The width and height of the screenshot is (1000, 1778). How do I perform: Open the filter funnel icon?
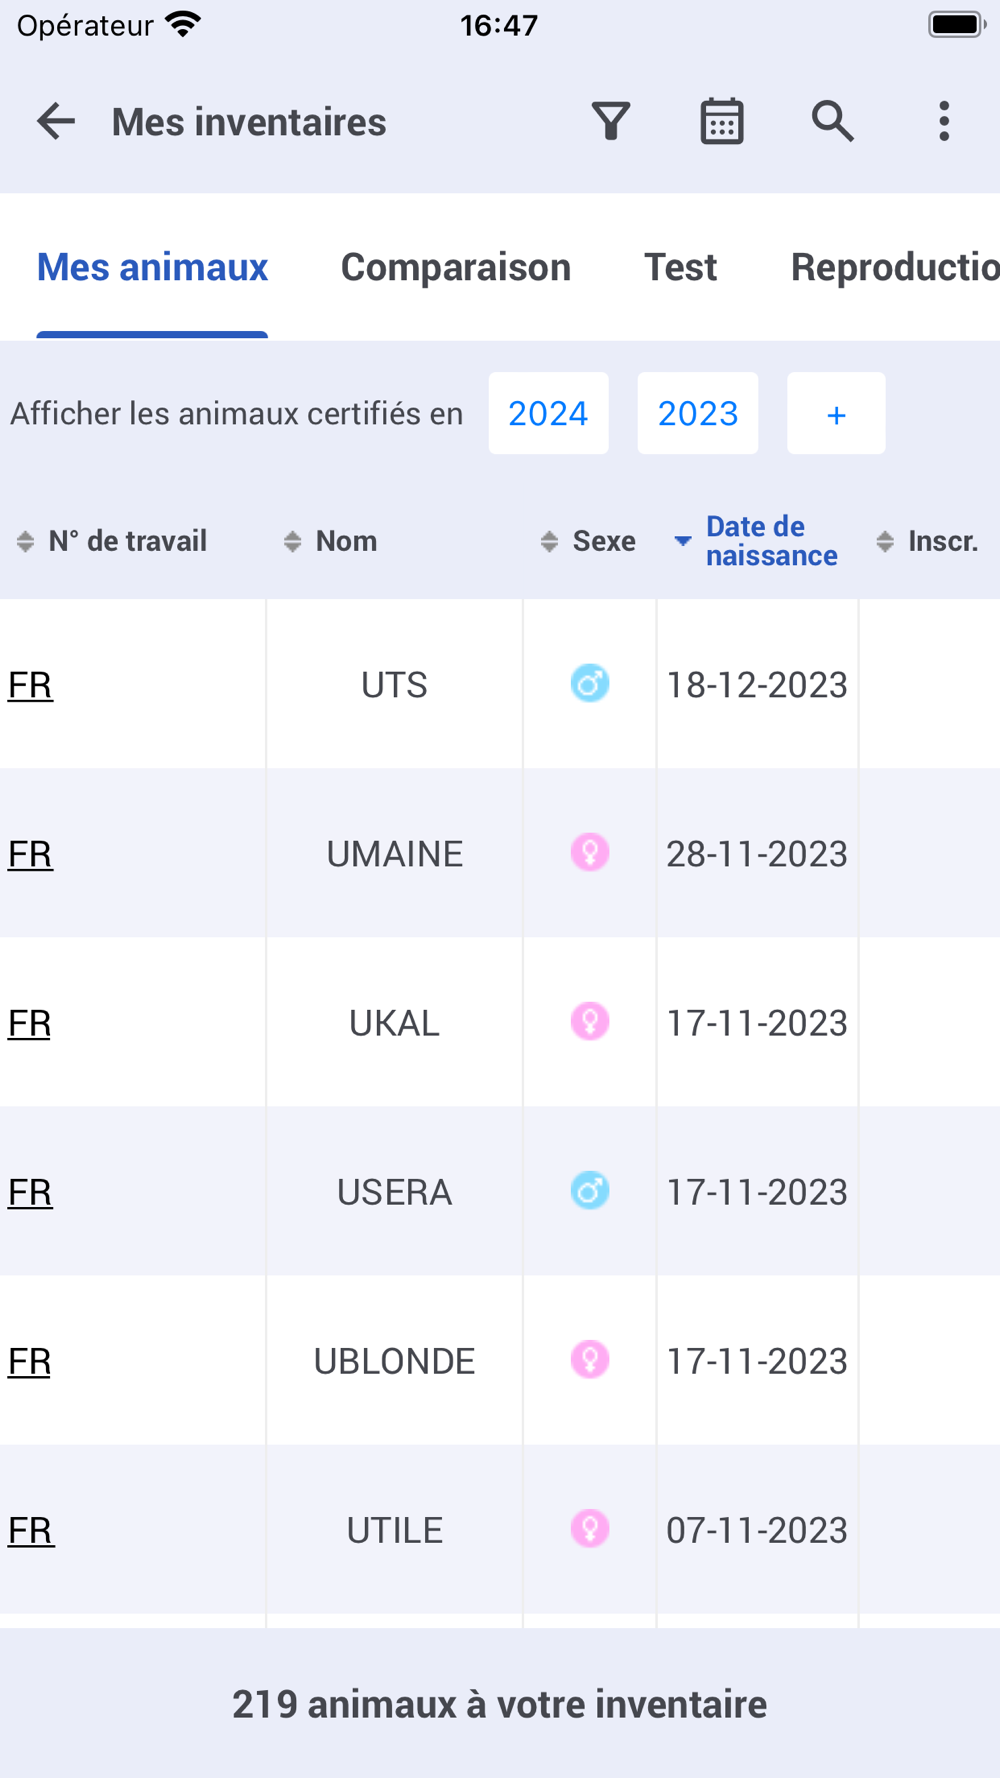[x=611, y=122]
